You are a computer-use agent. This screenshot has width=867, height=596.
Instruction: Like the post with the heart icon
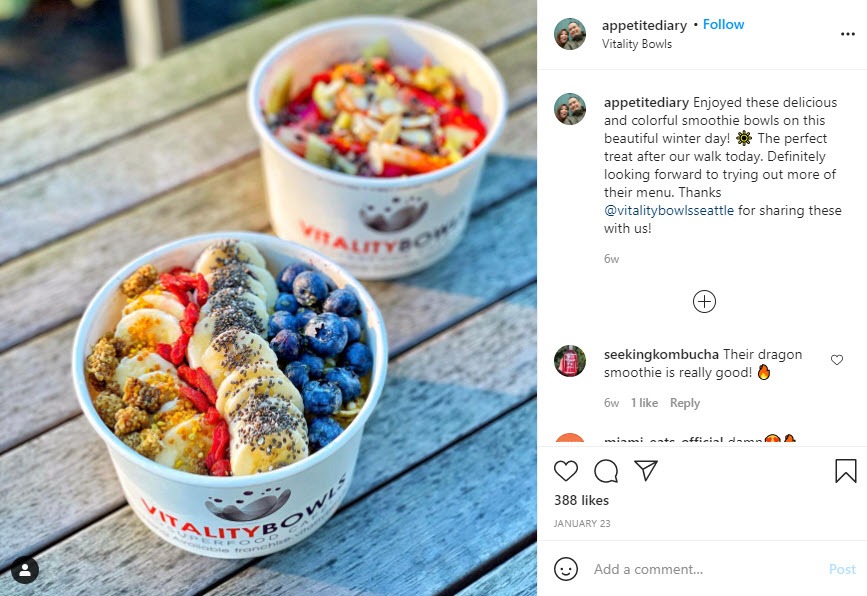pyautogui.click(x=566, y=471)
